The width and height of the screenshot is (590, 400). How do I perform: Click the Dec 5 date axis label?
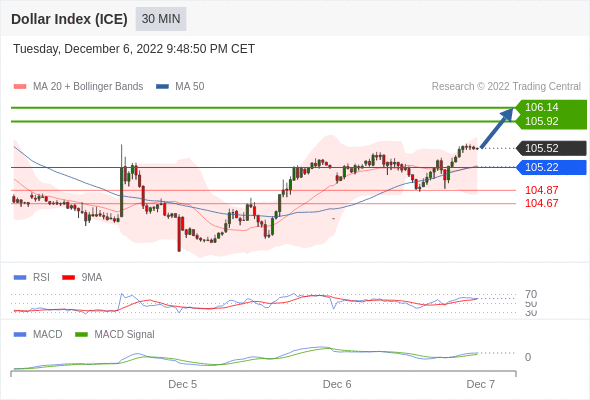point(182,384)
